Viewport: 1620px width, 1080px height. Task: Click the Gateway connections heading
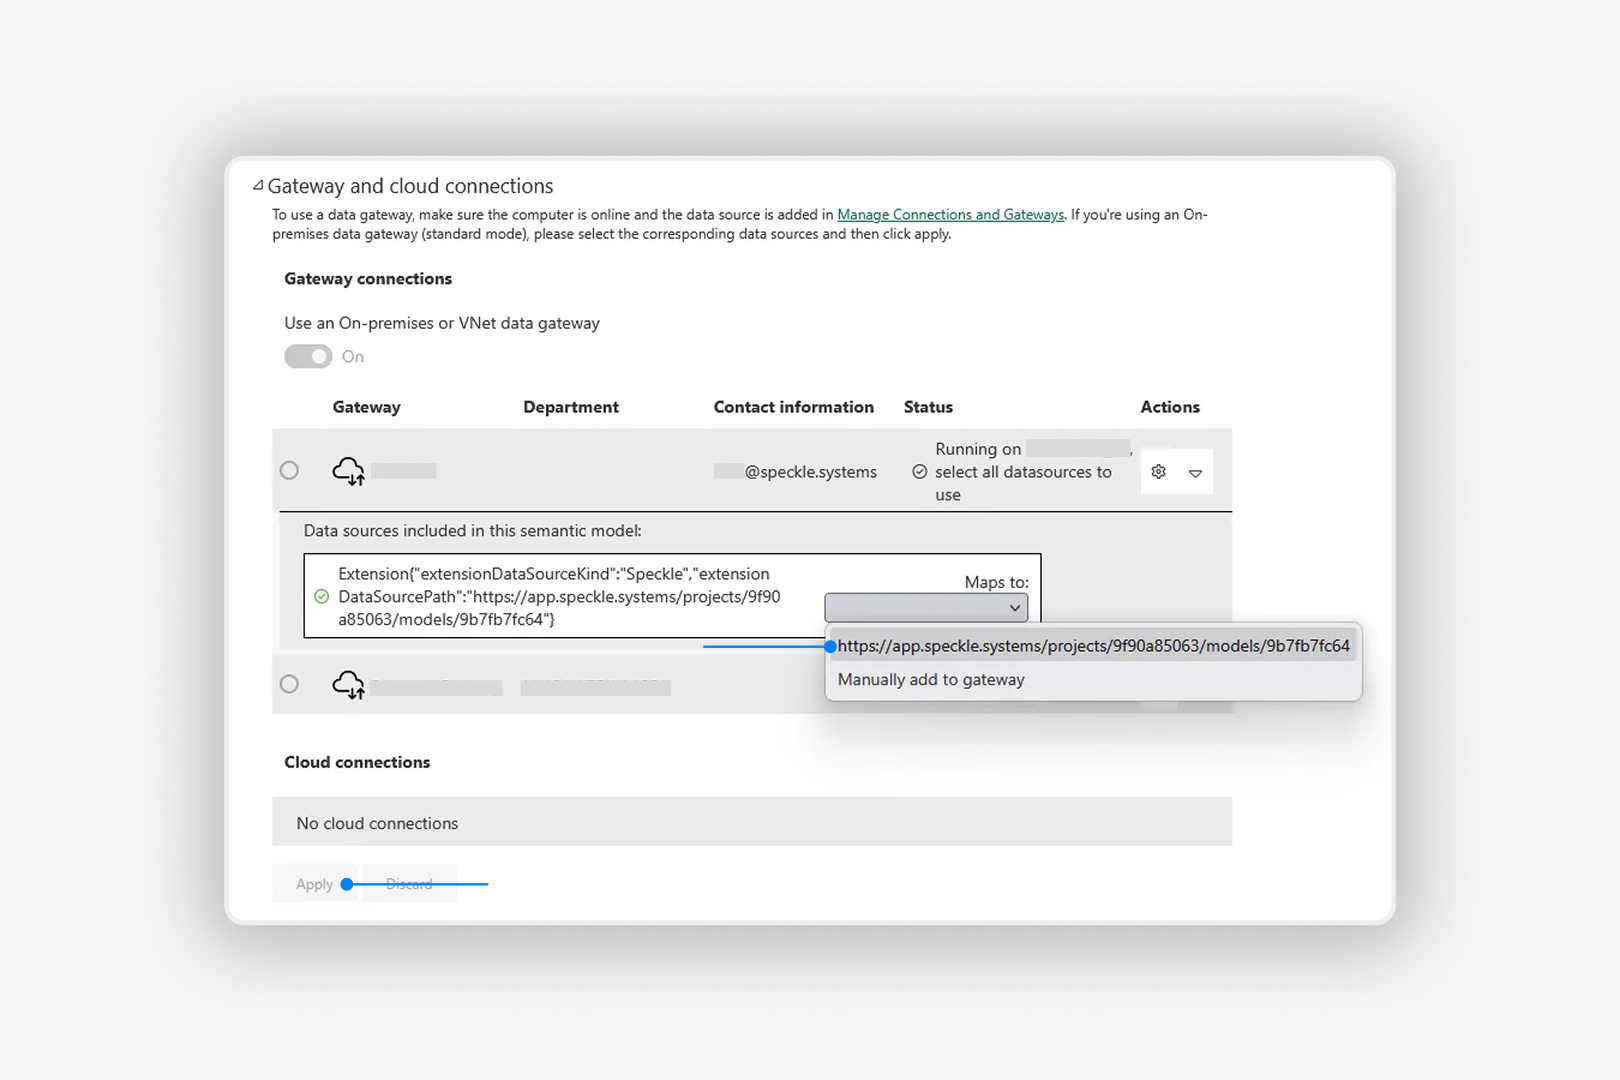tap(368, 279)
